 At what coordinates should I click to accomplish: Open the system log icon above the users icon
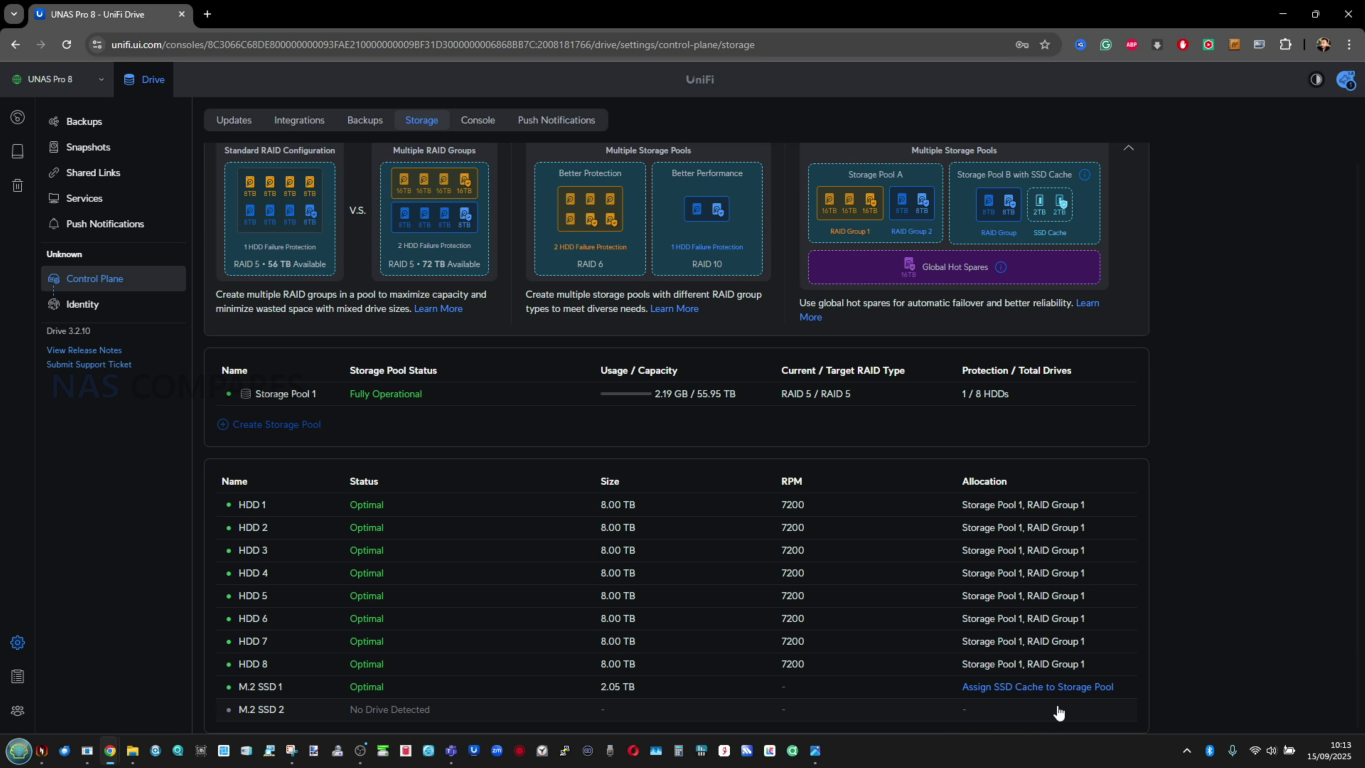click(x=17, y=677)
